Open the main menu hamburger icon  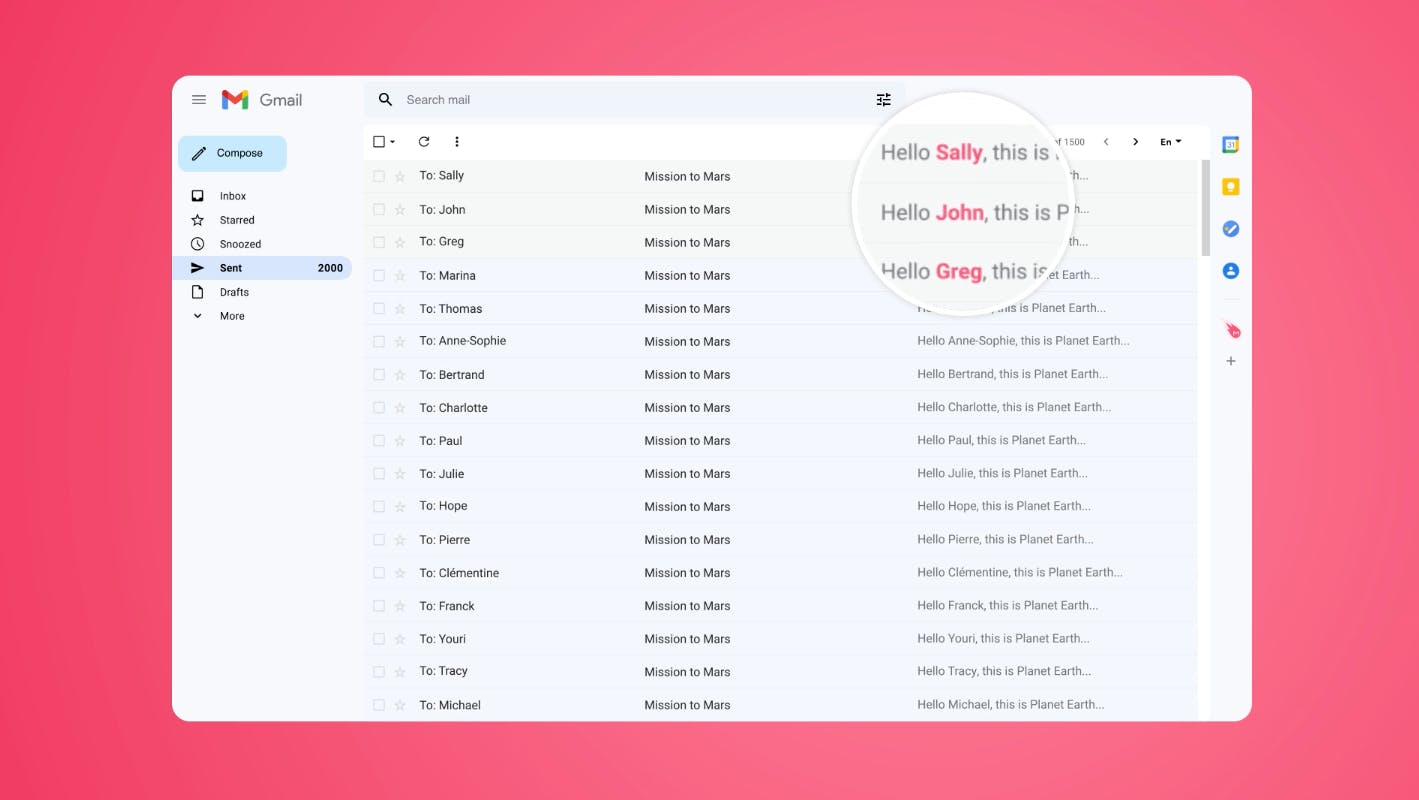click(x=199, y=100)
